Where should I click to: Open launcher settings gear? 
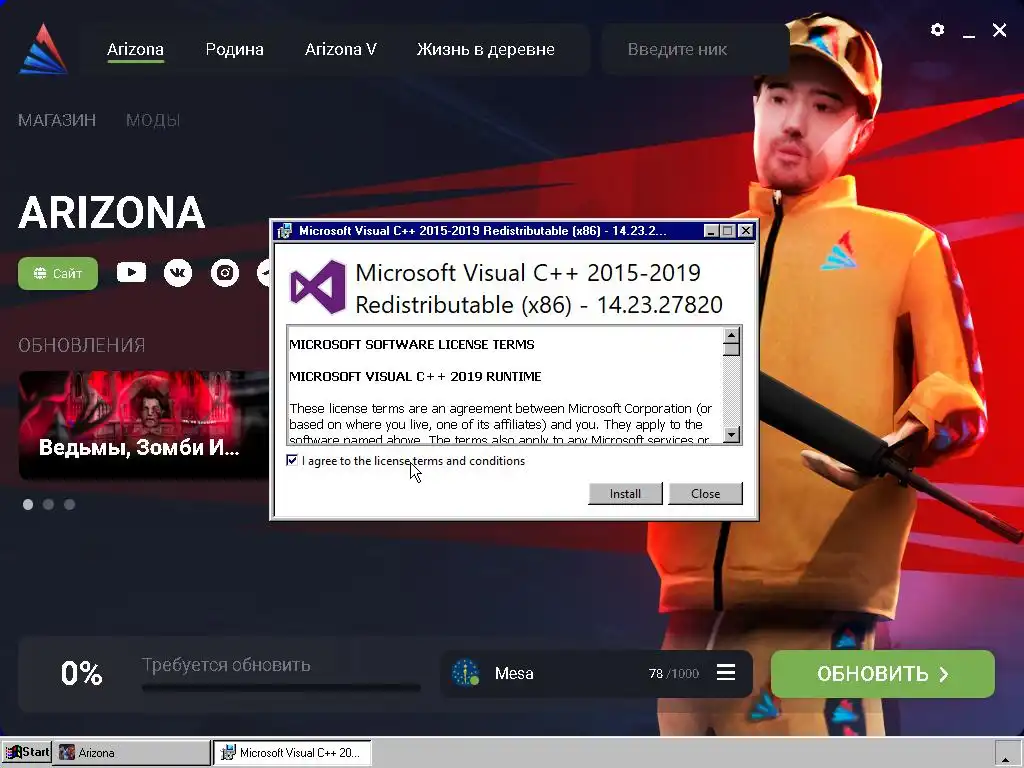coord(937,29)
